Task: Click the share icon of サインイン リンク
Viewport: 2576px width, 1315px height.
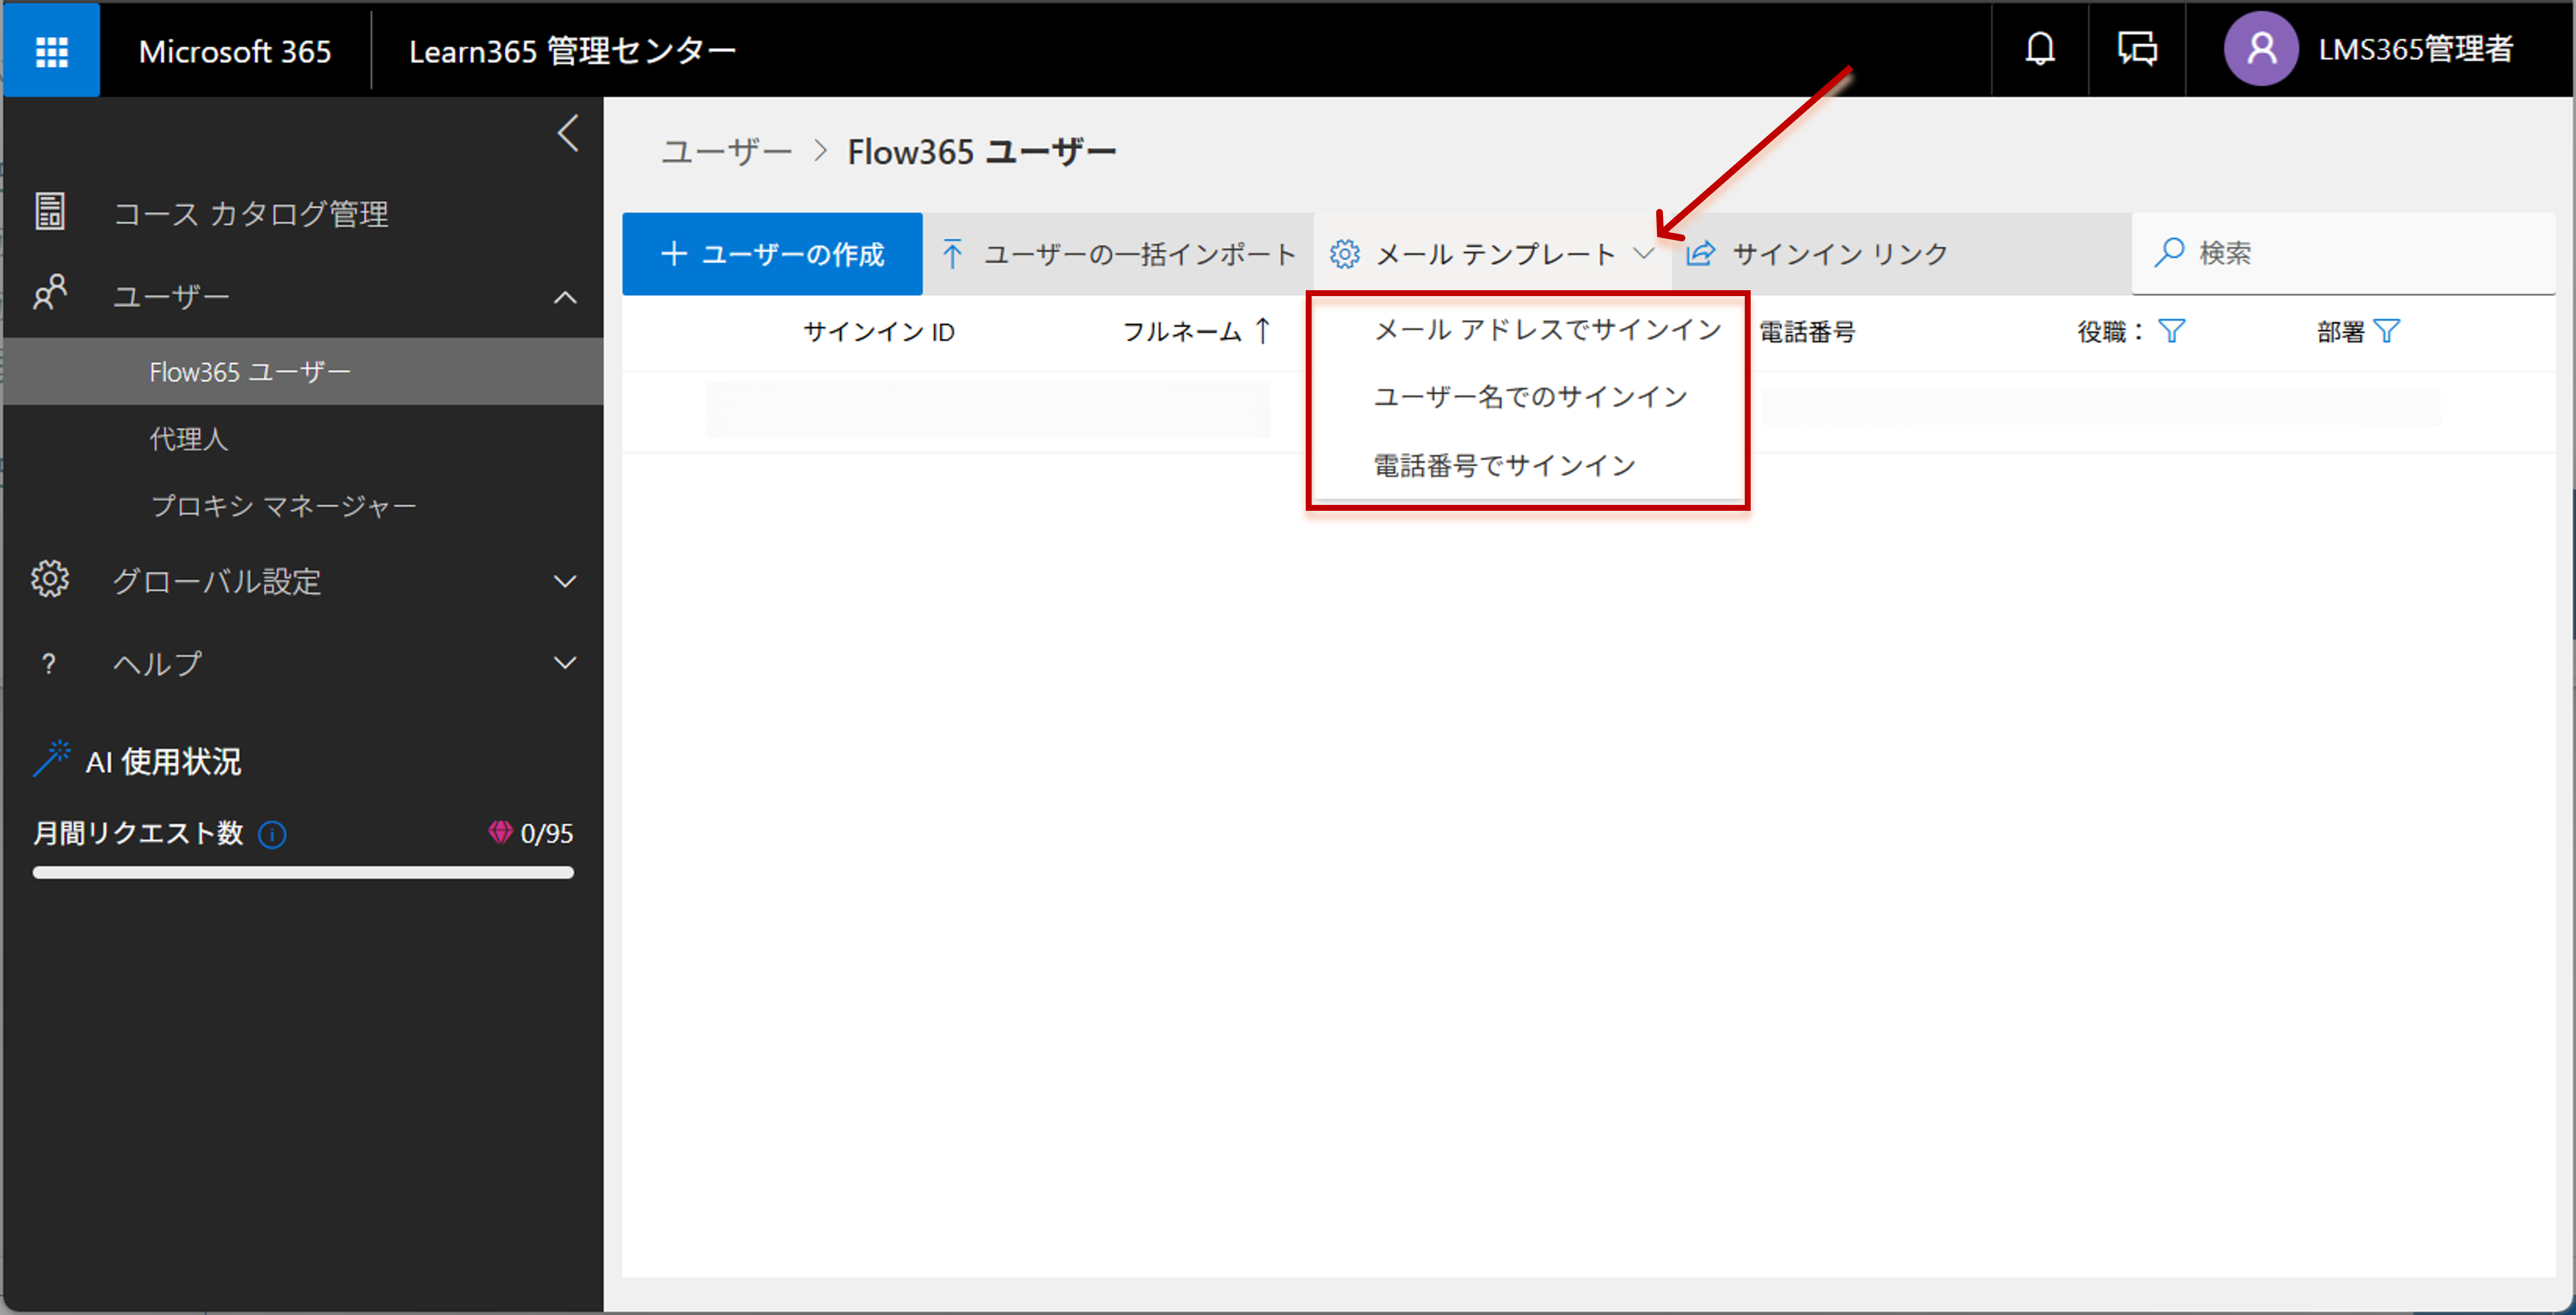Action: 1700,254
